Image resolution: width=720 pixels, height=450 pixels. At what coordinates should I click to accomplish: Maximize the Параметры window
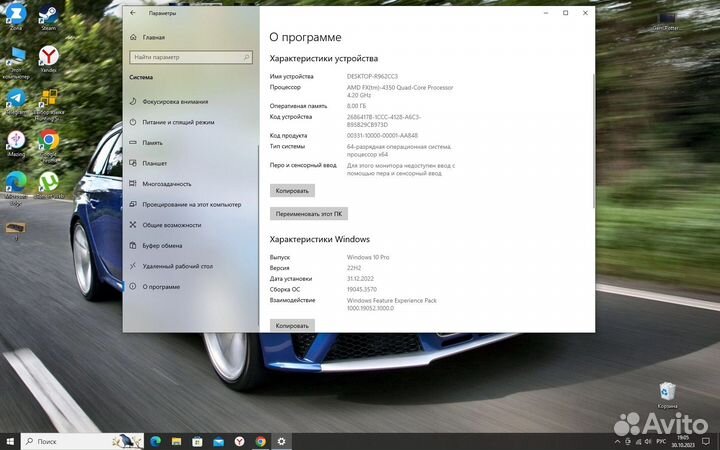pyautogui.click(x=566, y=13)
